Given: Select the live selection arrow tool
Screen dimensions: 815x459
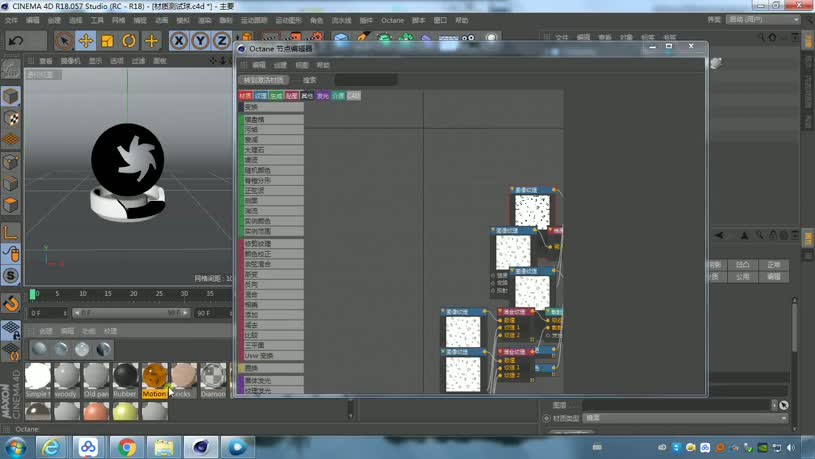Looking at the screenshot, I should [x=64, y=41].
